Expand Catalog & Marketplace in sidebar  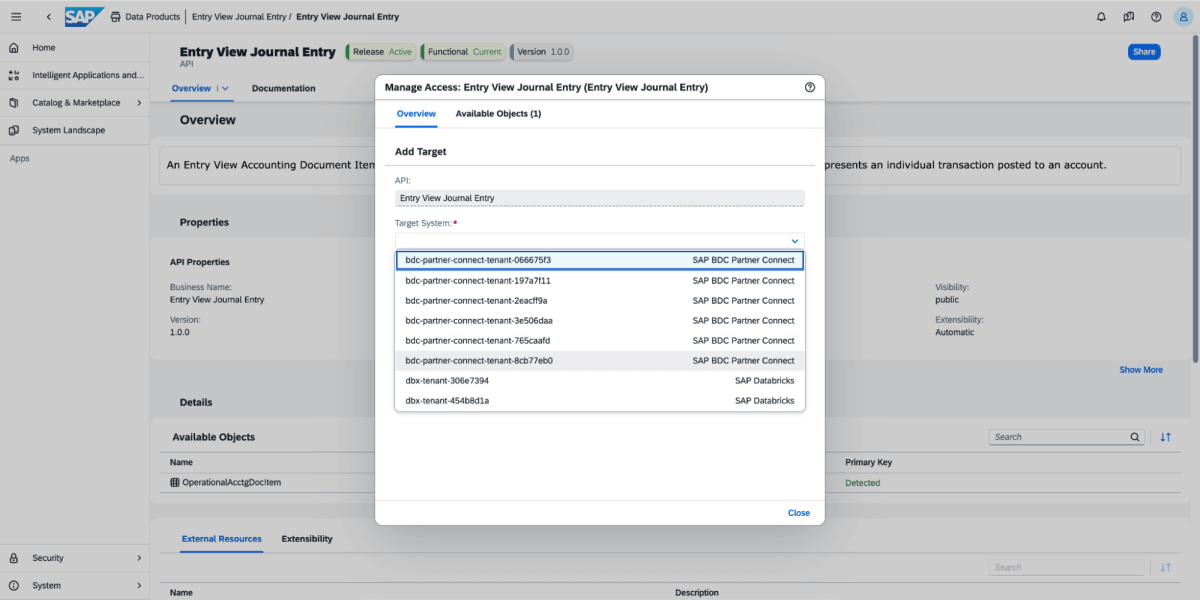pyautogui.click(x=138, y=103)
